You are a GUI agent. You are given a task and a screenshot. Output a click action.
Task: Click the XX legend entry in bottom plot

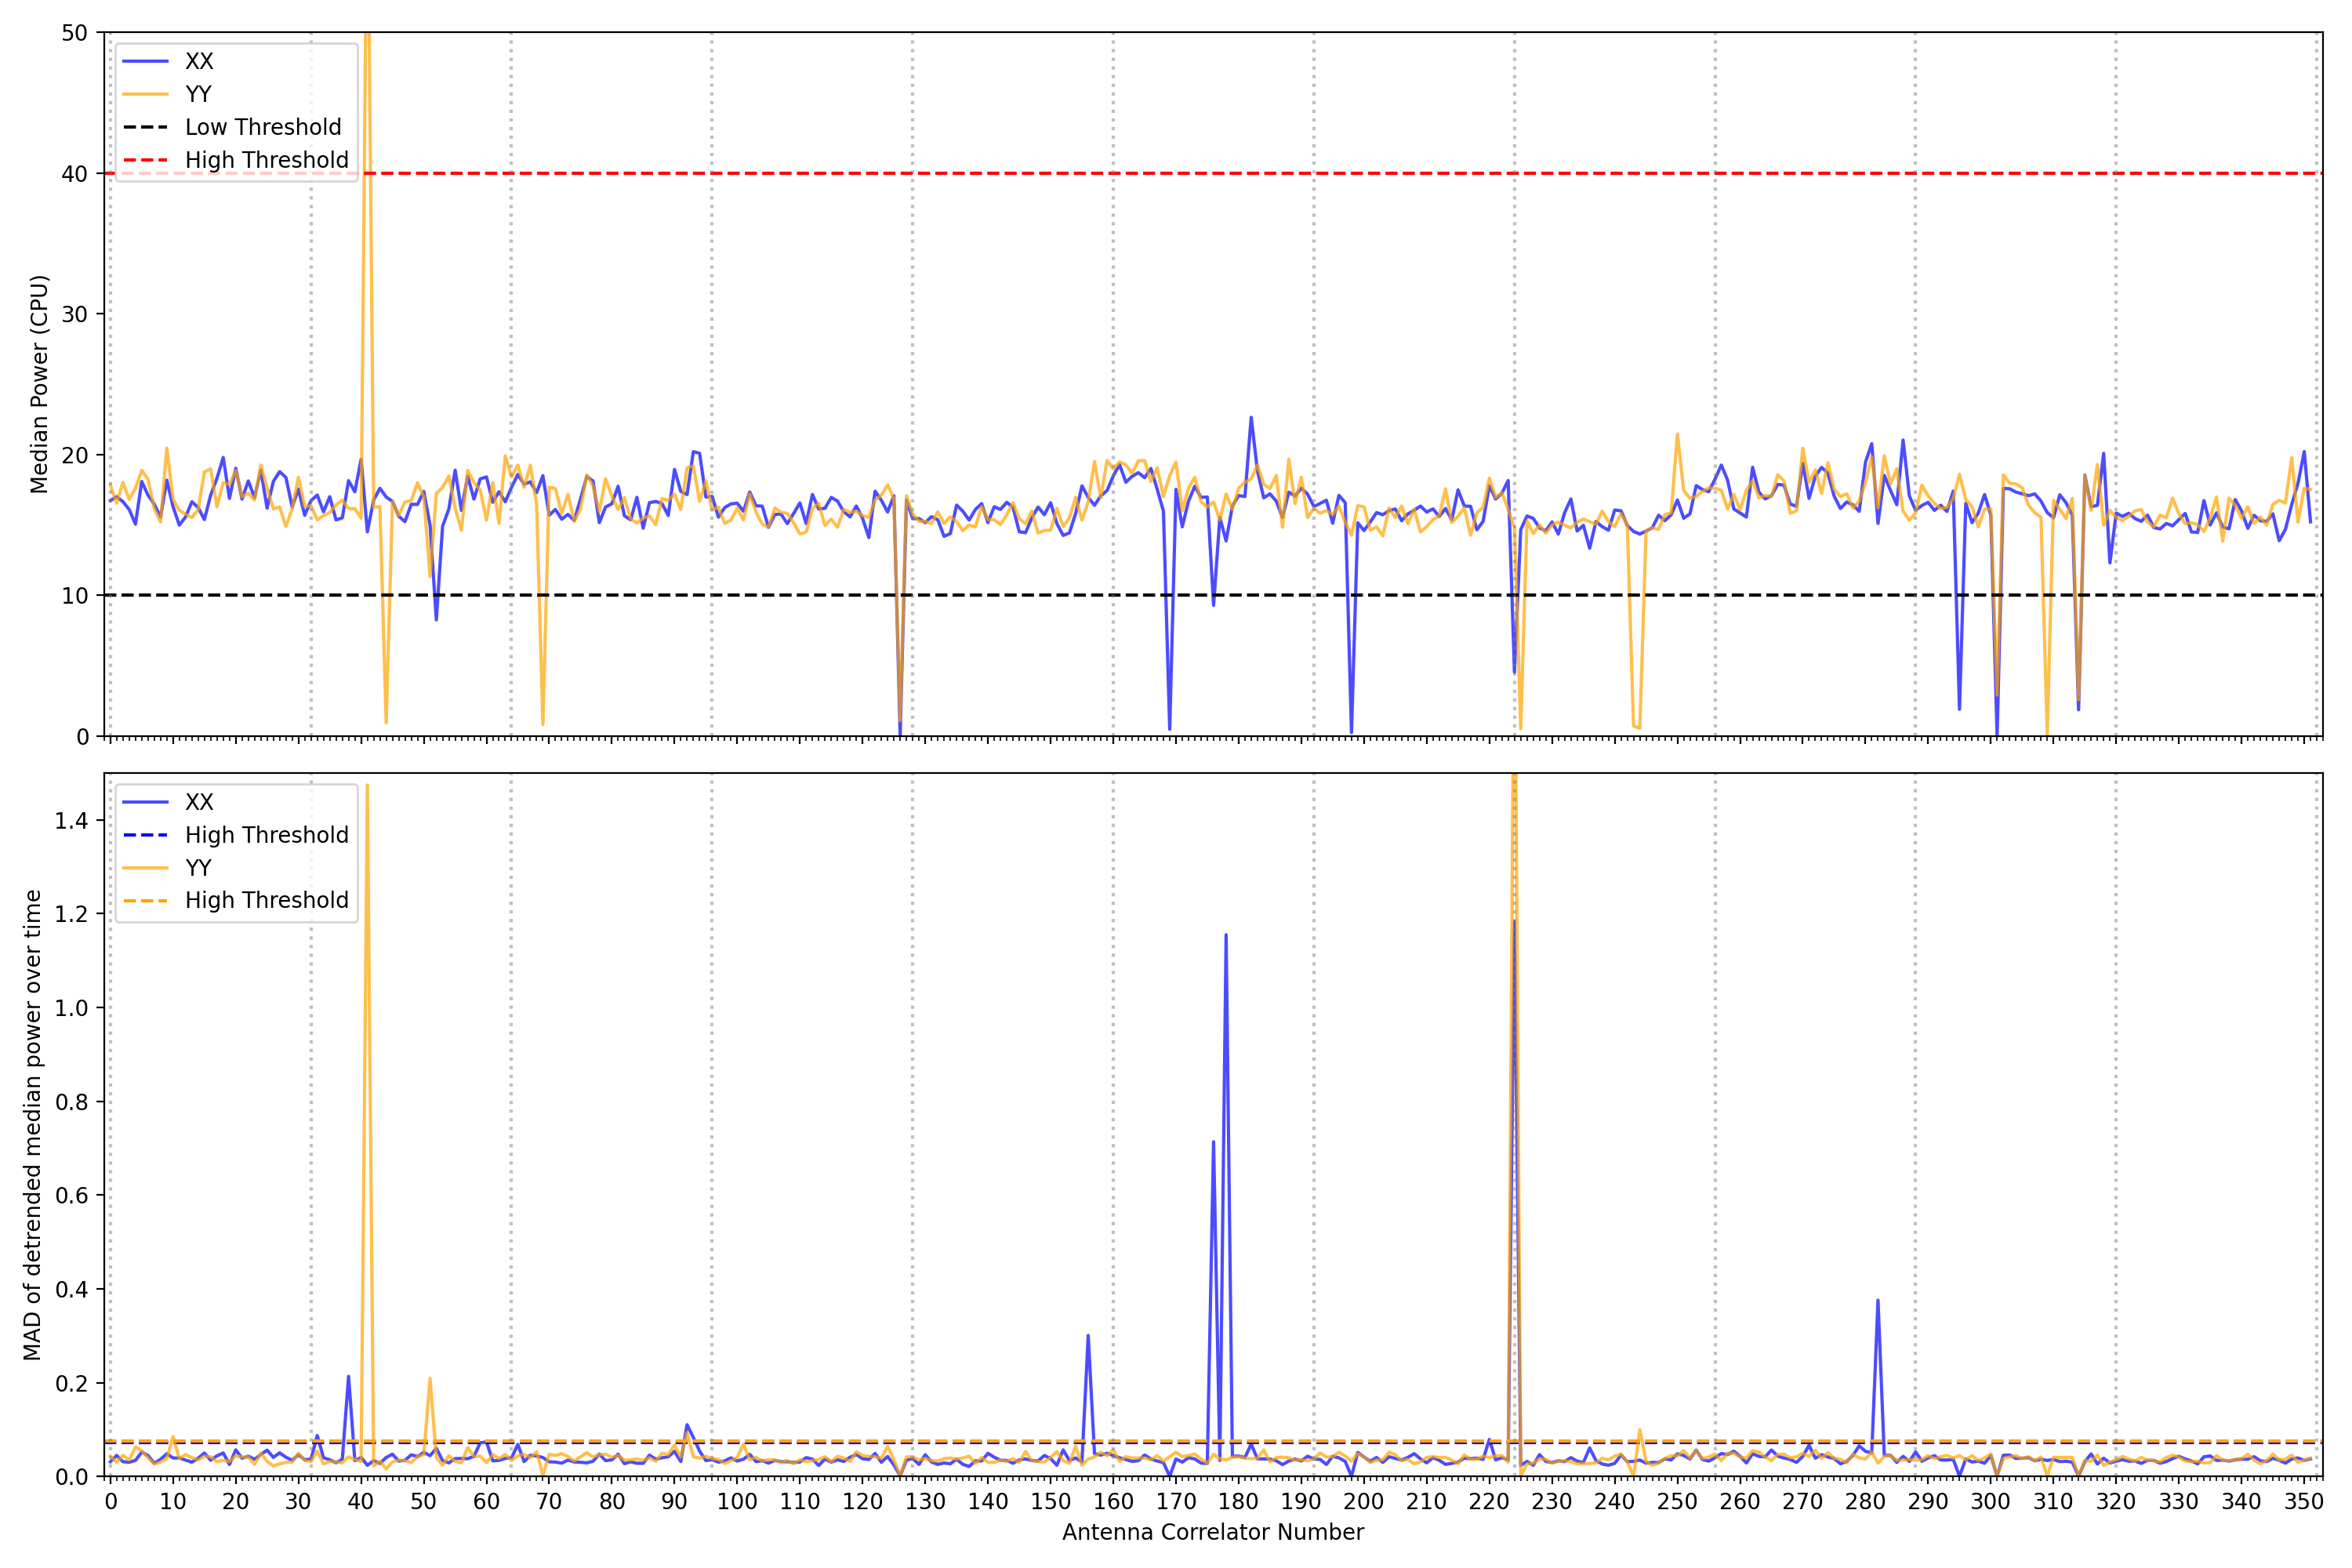[x=198, y=802]
